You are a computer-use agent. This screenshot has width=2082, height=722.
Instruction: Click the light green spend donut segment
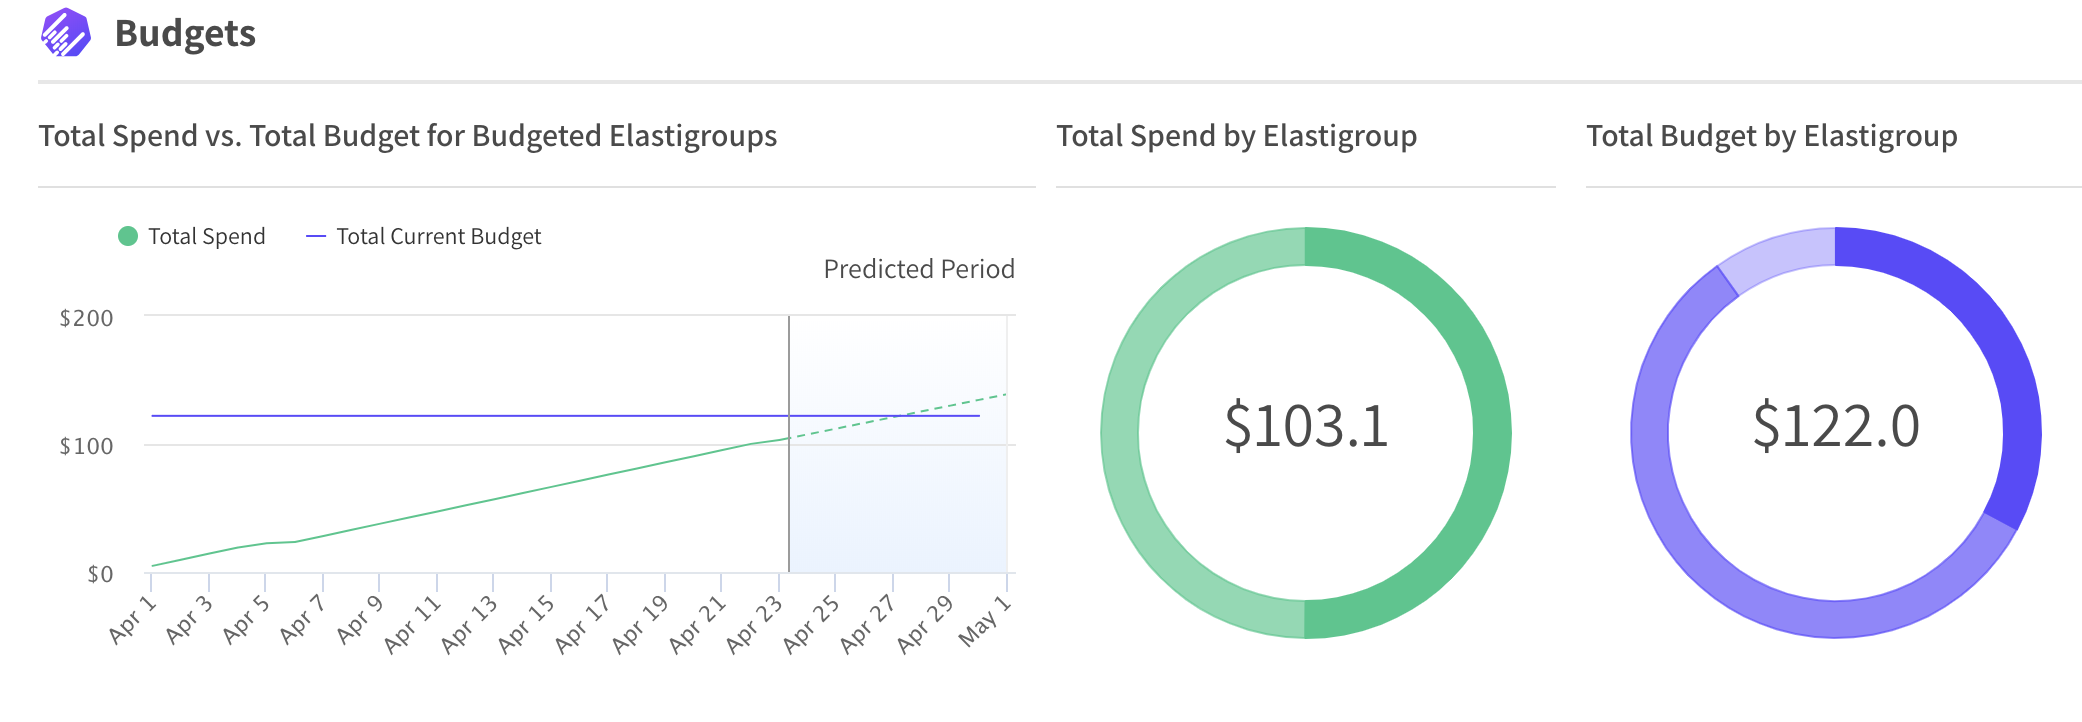pos(1121,433)
